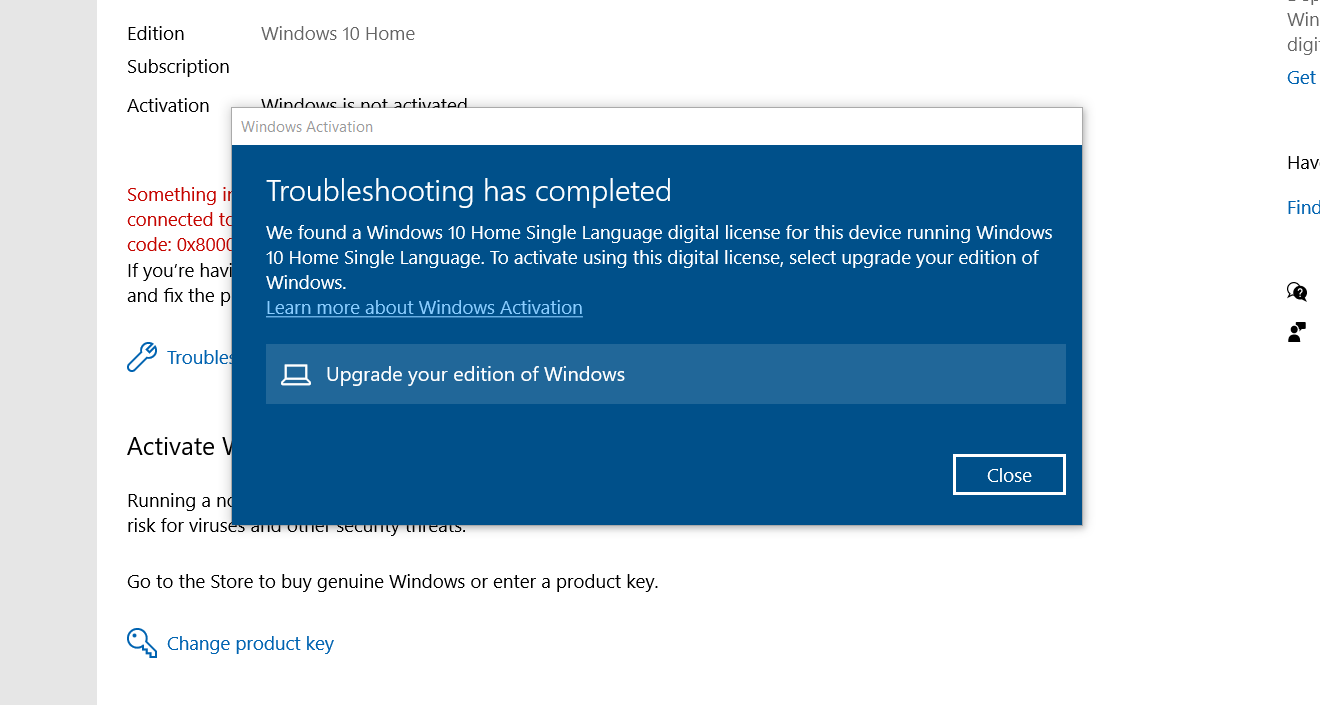This screenshot has width=1320, height=705.
Task: Click the key icon next to Change product key
Action: click(142, 643)
